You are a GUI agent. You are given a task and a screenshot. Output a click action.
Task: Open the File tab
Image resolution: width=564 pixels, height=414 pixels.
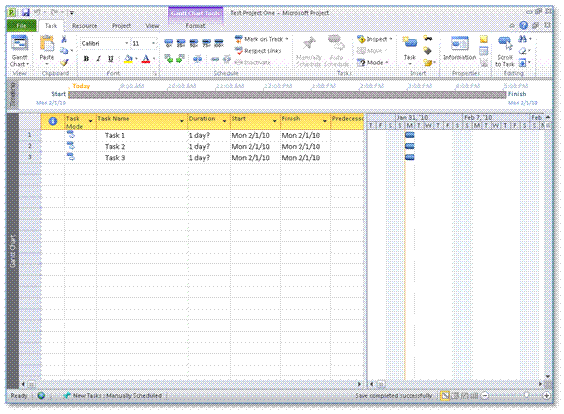tap(22, 26)
